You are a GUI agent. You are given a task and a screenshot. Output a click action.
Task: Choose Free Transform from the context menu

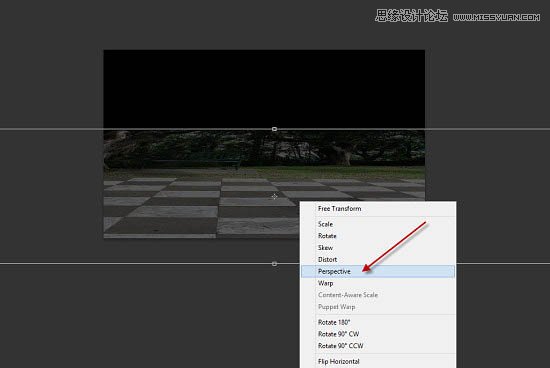pyautogui.click(x=378, y=209)
